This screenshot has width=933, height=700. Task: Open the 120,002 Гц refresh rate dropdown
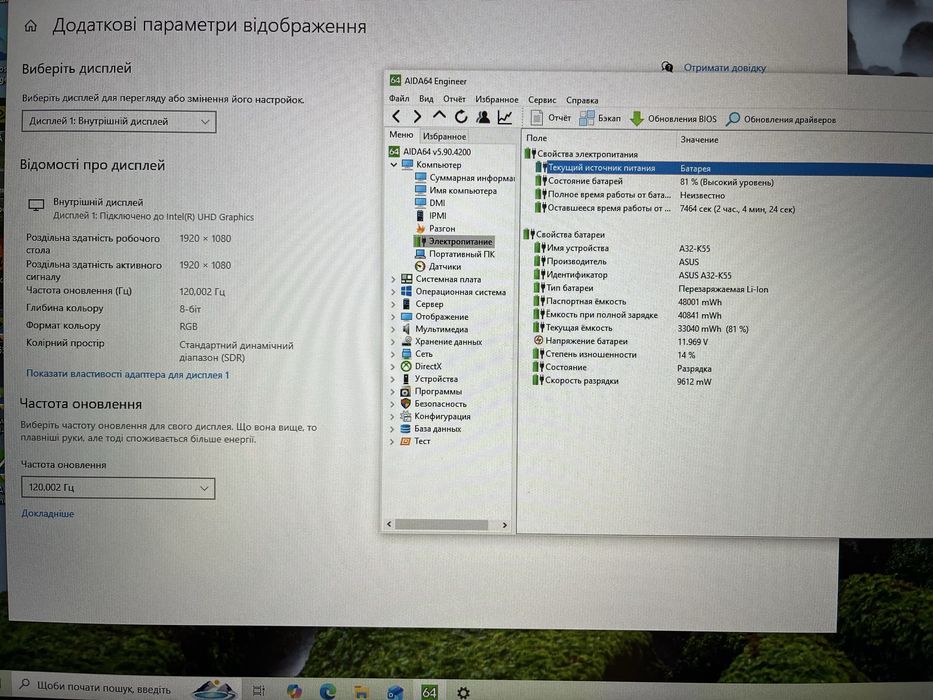coord(118,488)
